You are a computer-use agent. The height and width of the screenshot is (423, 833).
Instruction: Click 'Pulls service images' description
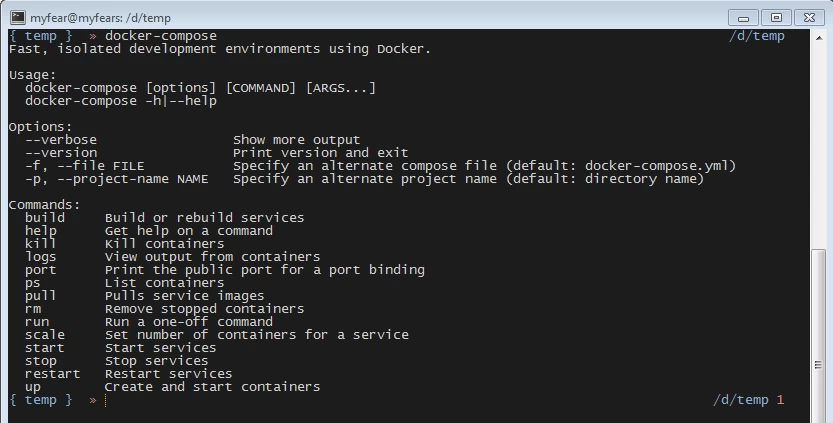coord(184,296)
